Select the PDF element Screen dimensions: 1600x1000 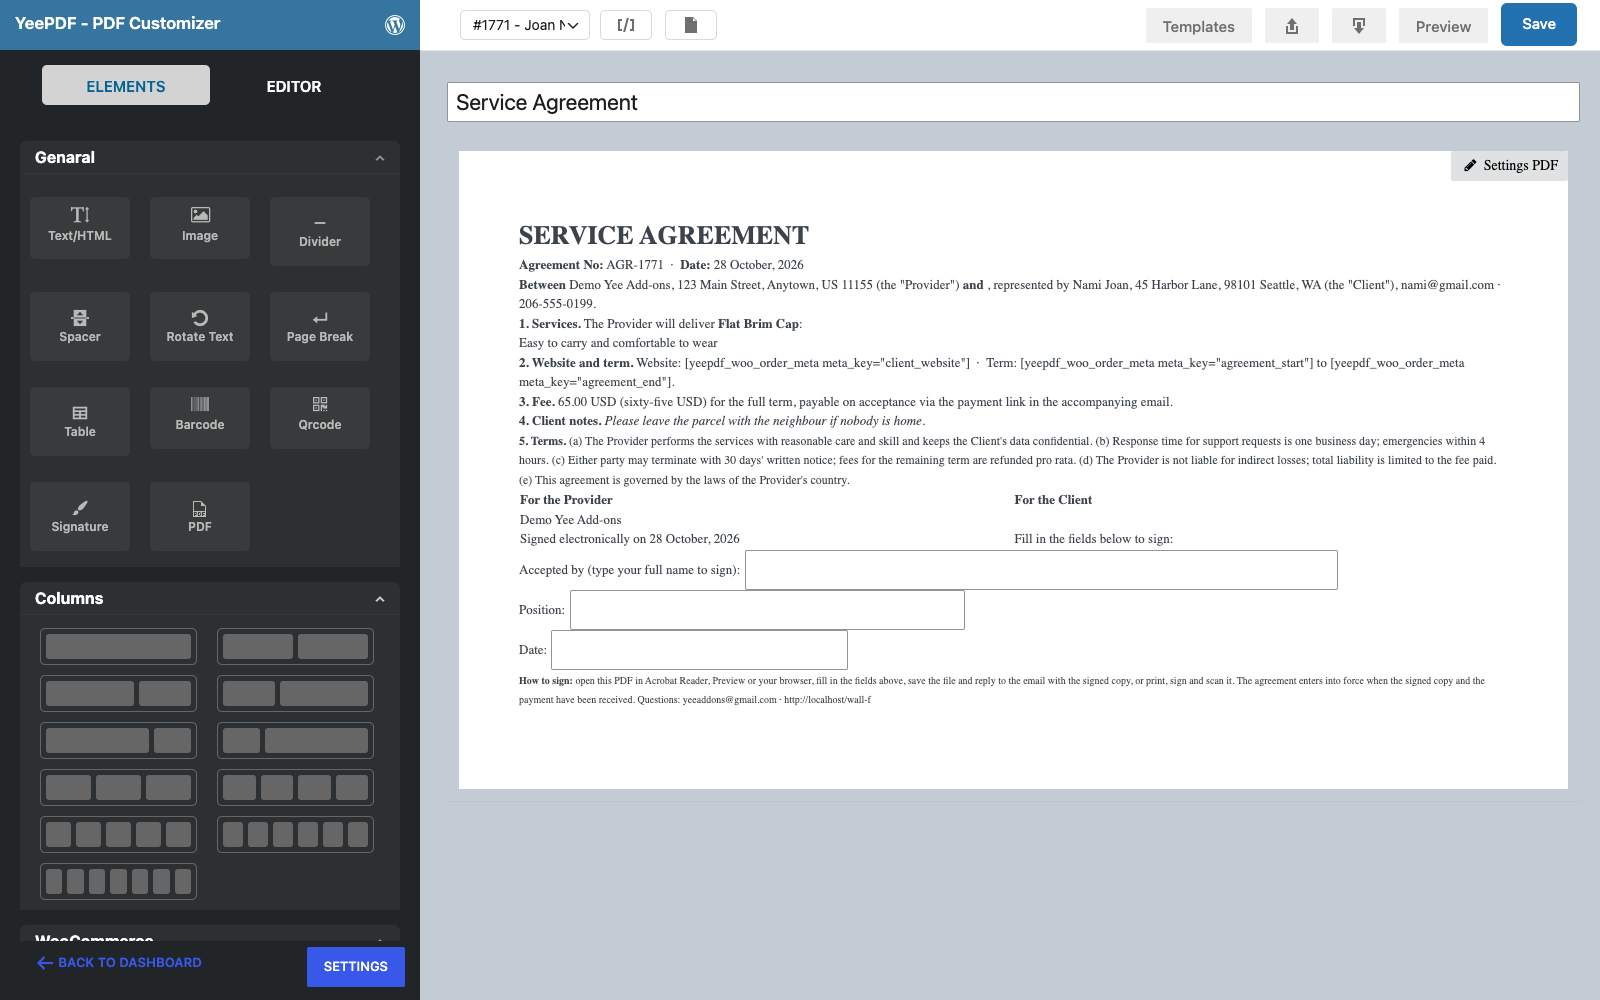pos(200,516)
